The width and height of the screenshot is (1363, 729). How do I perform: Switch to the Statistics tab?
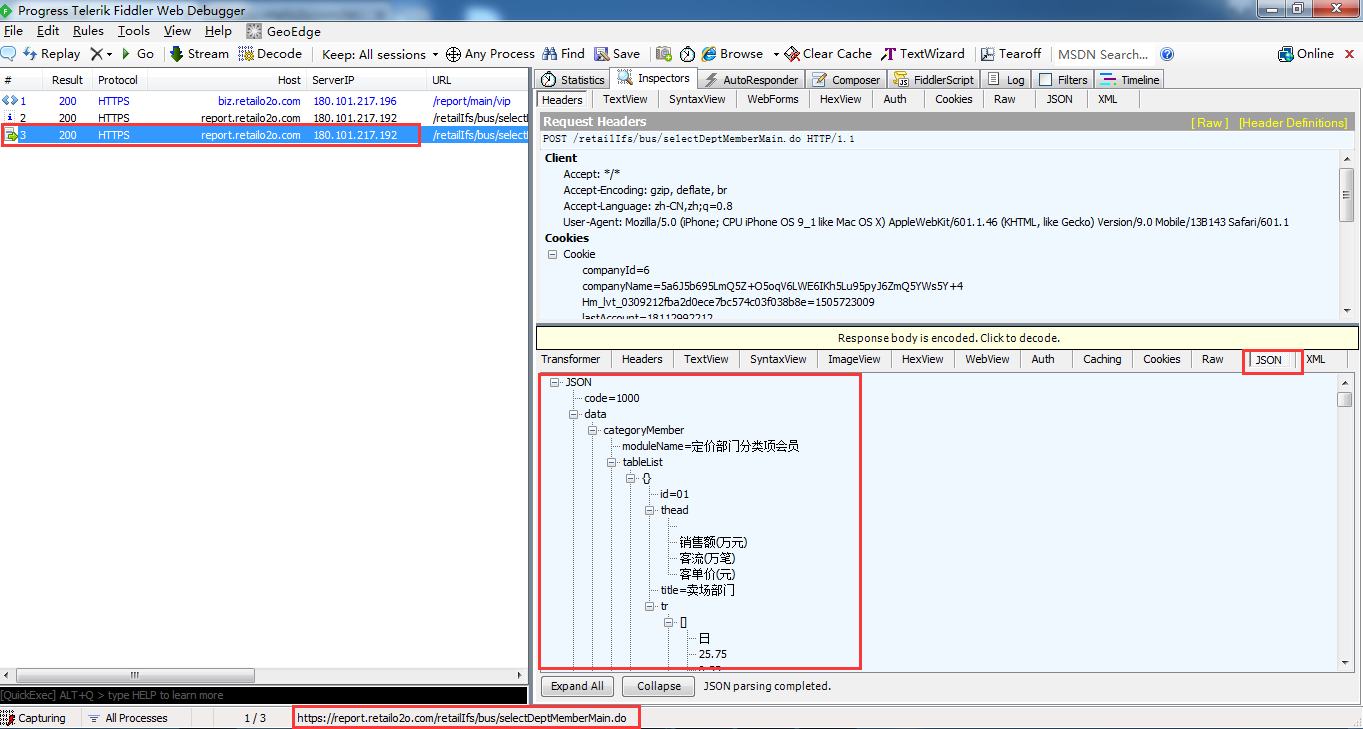coord(573,79)
